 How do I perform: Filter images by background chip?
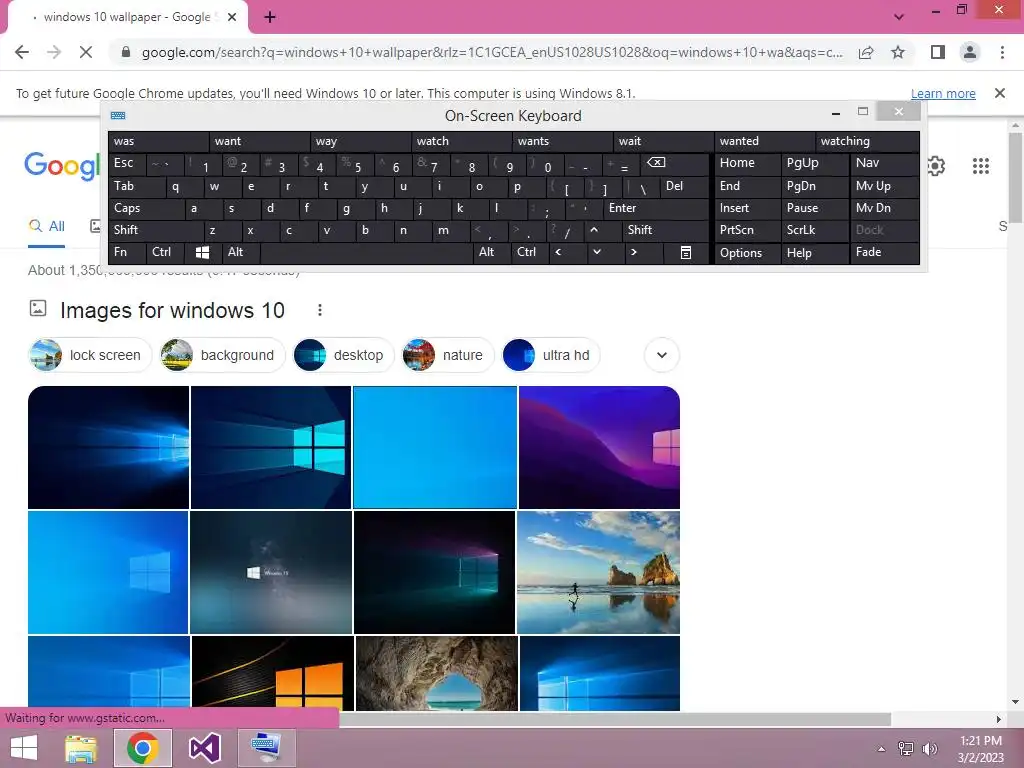(x=223, y=355)
